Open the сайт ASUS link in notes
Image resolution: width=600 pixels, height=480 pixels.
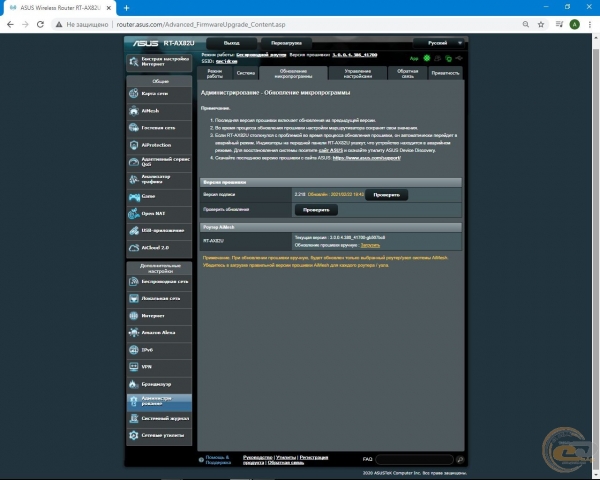[x=331, y=150]
